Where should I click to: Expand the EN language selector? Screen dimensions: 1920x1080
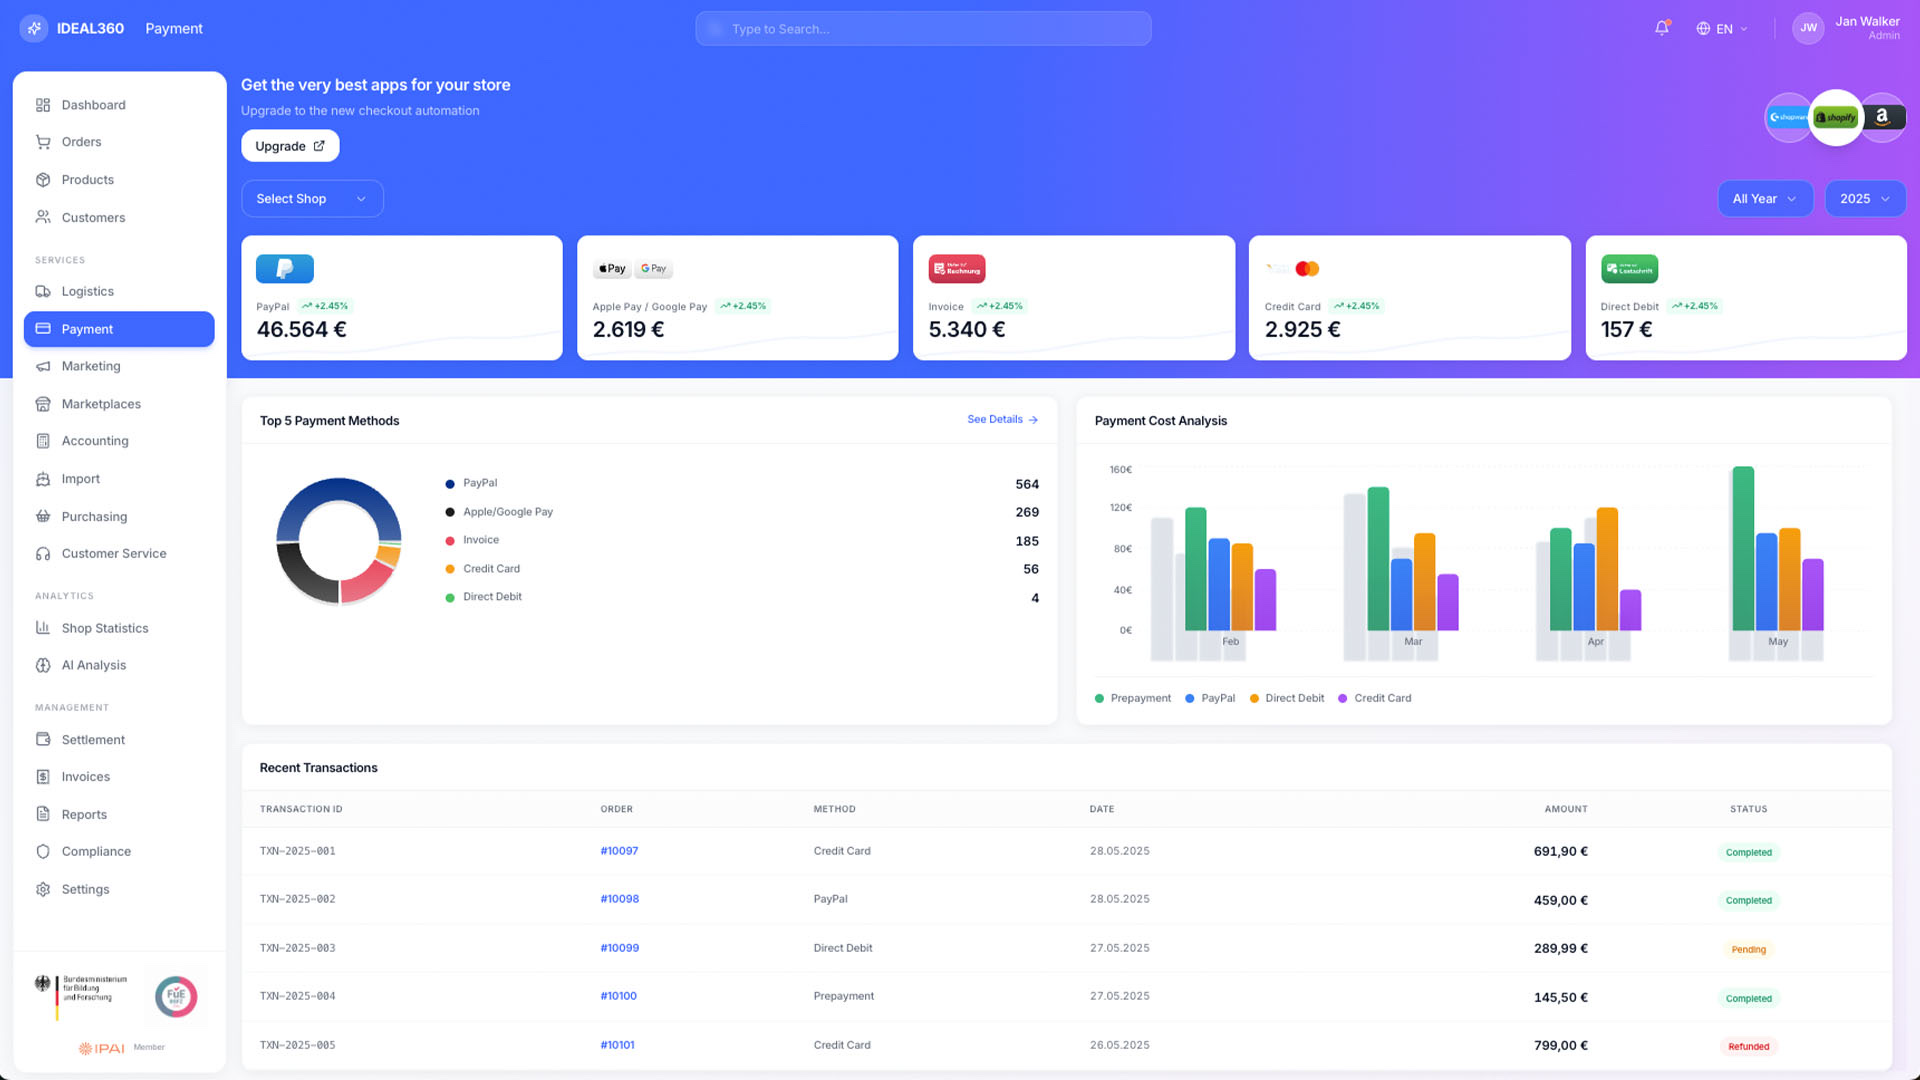click(x=1723, y=29)
